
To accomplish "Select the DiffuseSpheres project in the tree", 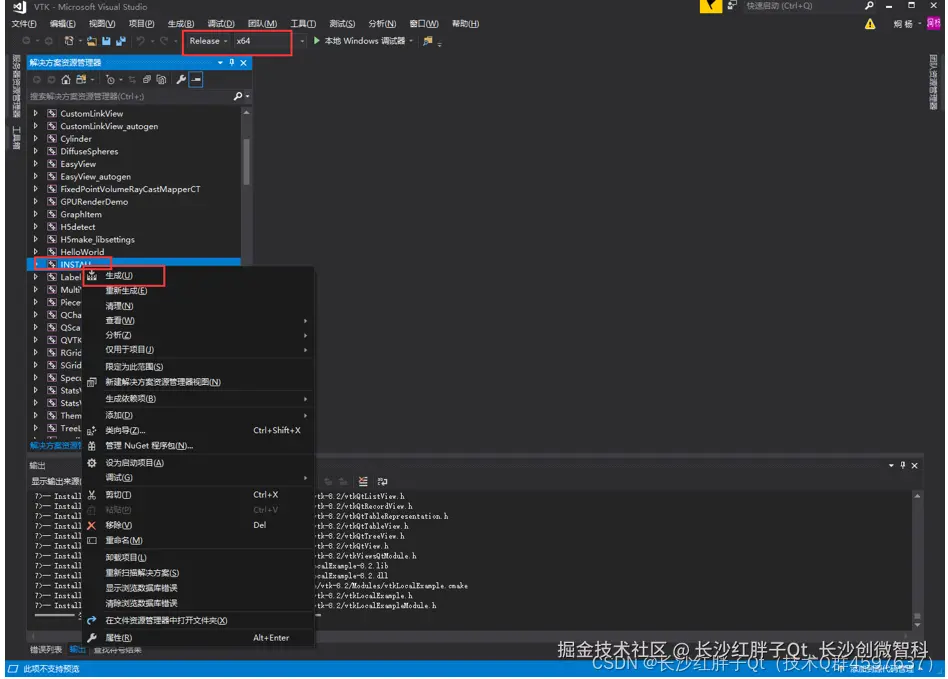I will point(89,151).
